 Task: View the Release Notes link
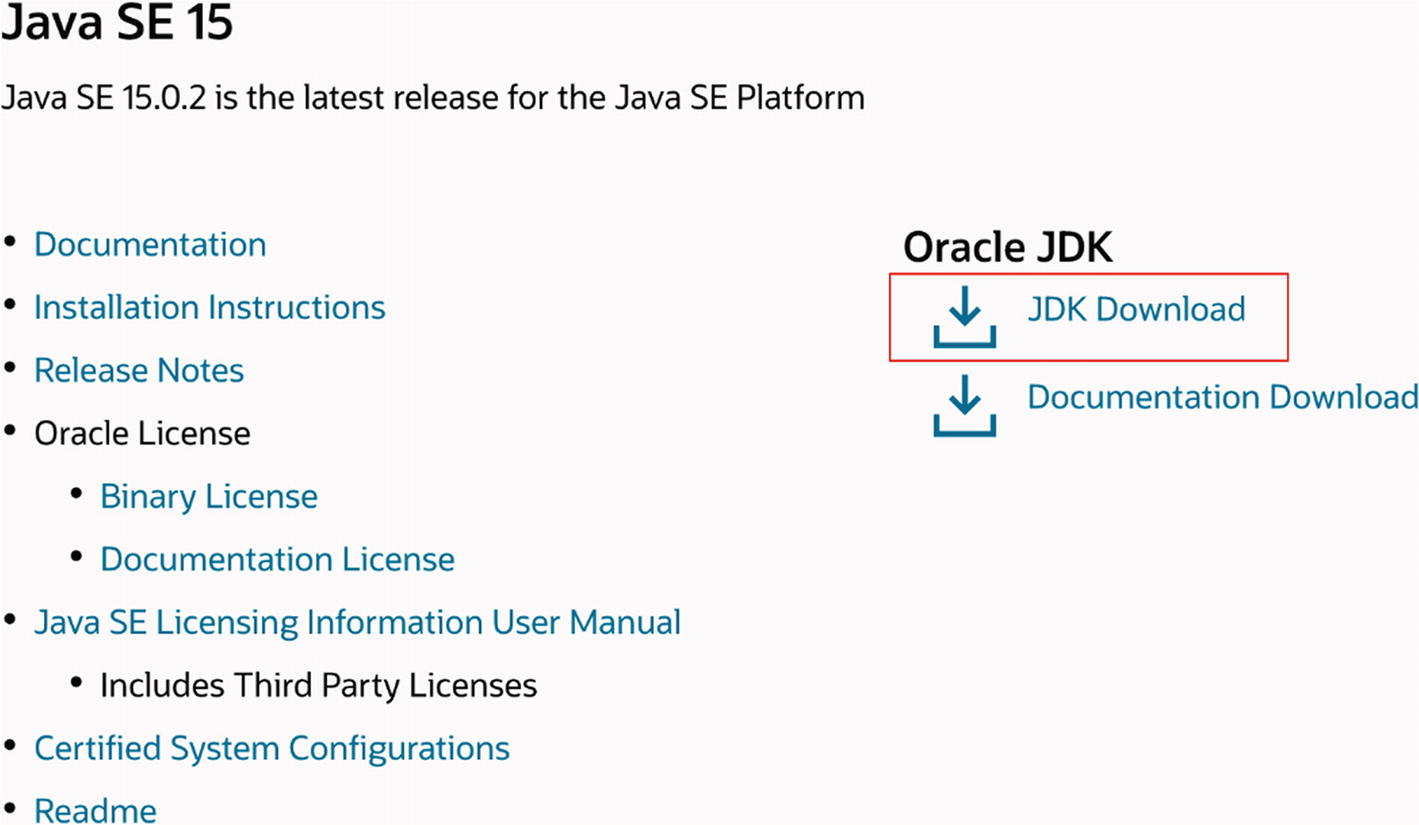point(139,371)
